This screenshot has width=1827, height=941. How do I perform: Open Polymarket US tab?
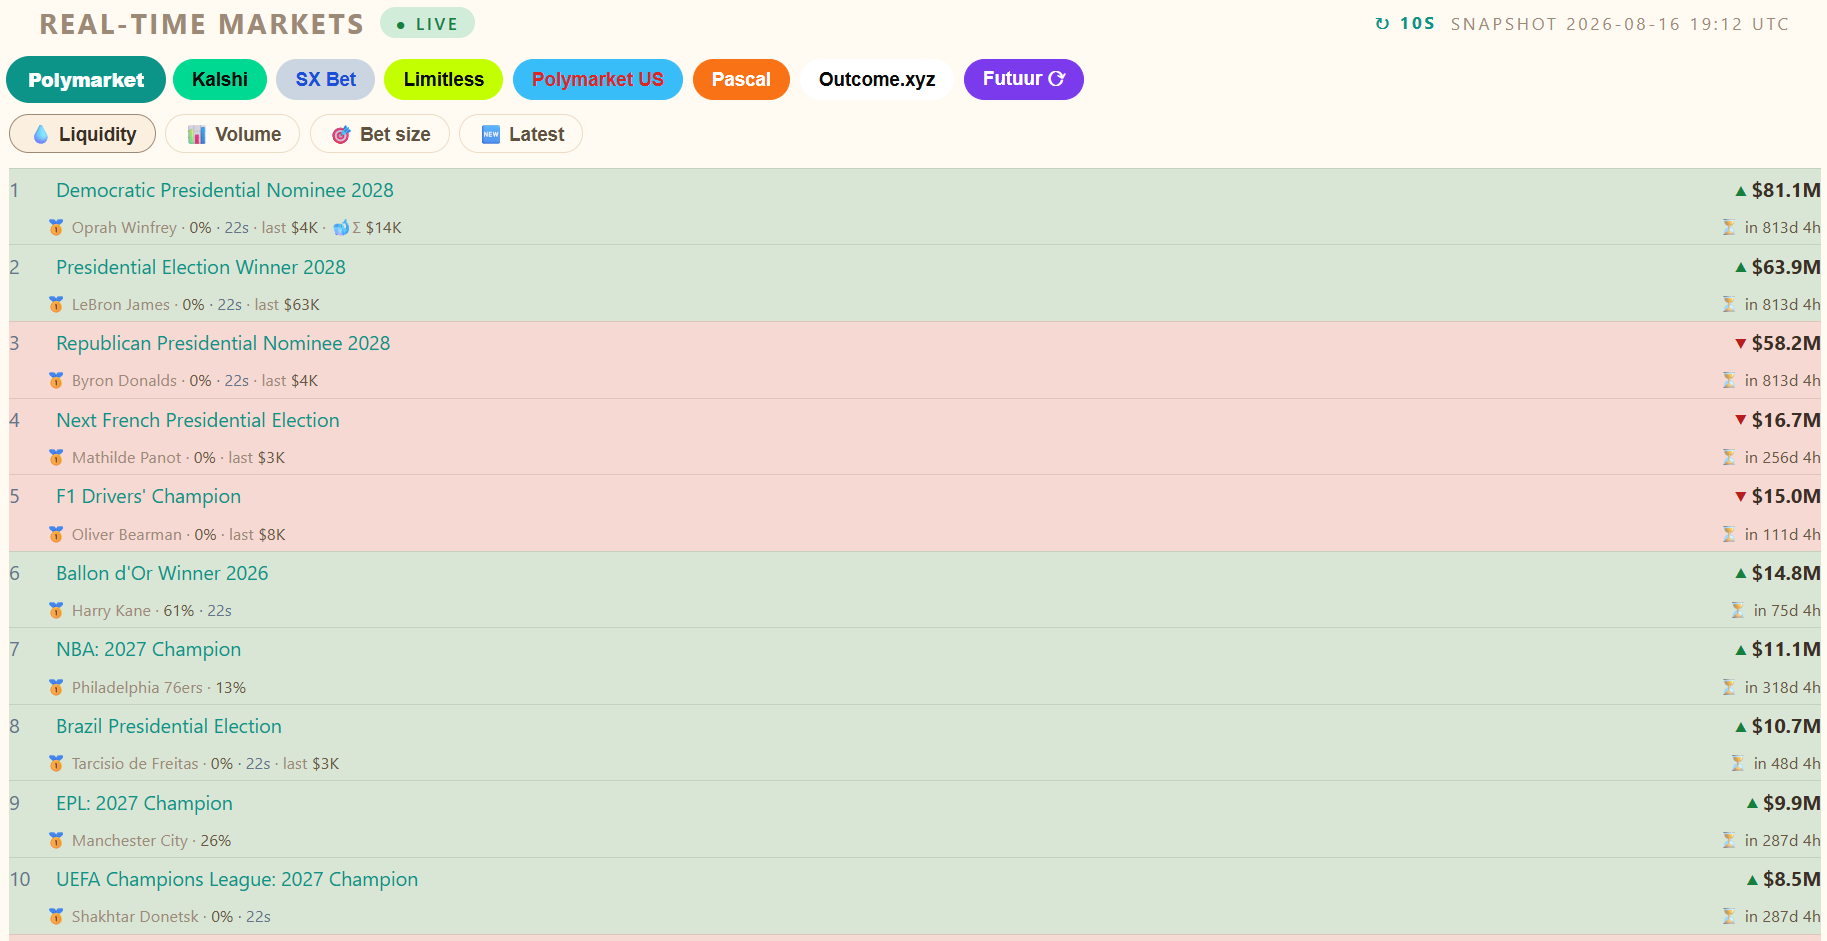click(x=598, y=79)
